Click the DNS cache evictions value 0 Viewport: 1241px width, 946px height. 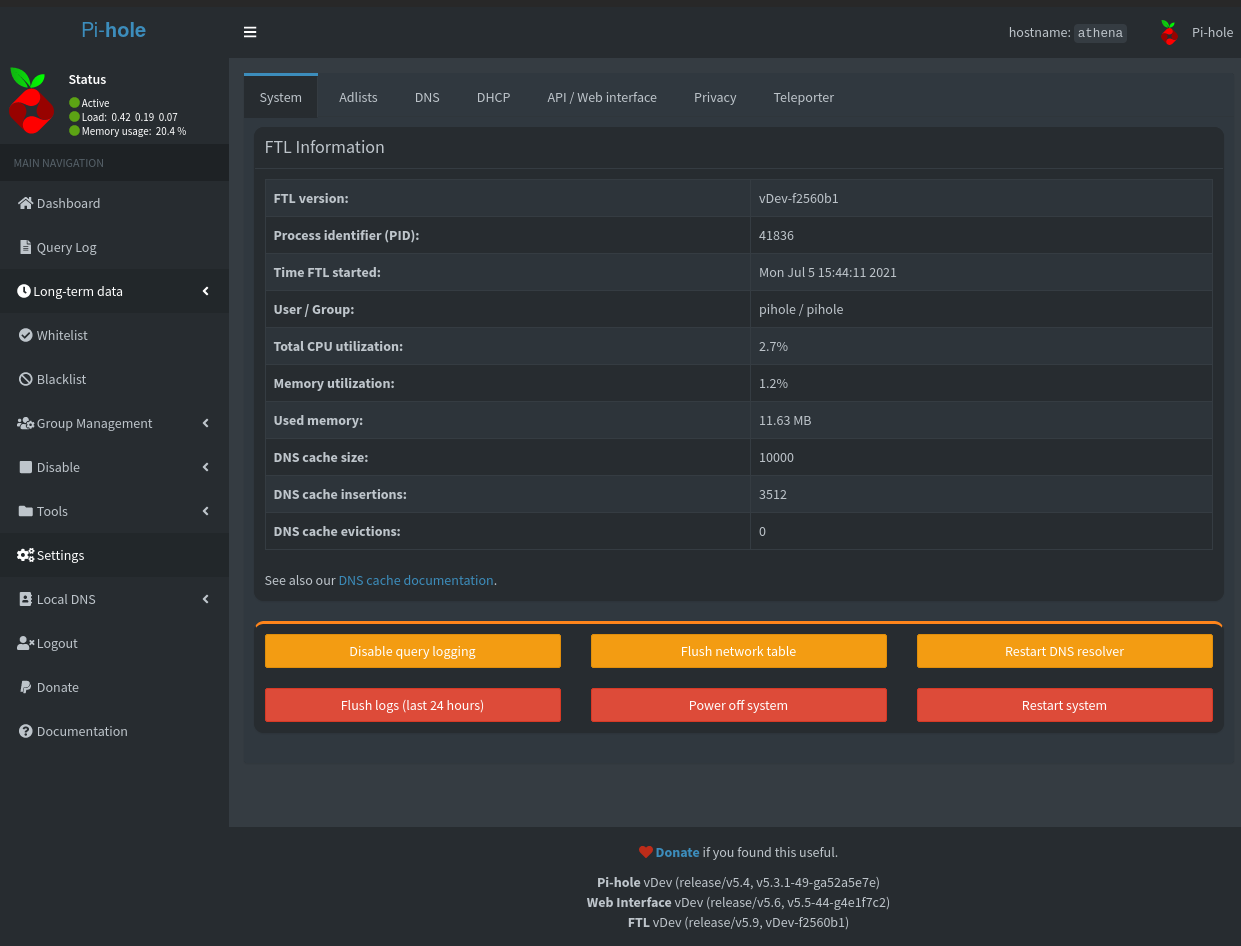click(763, 531)
